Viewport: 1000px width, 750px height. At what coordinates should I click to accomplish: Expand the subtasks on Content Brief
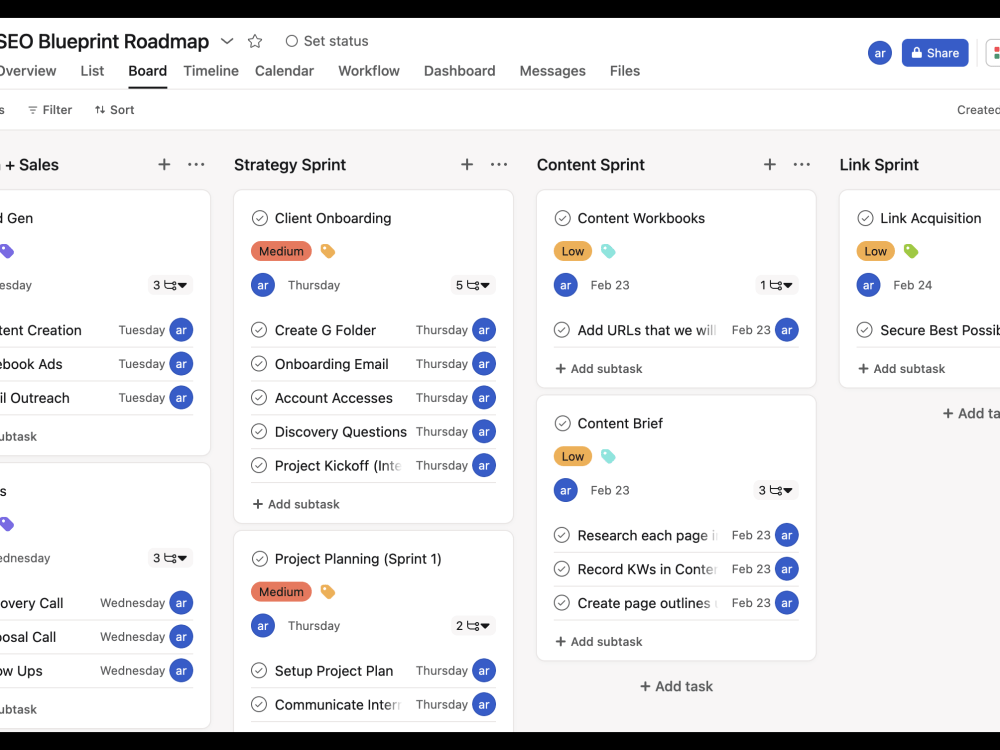pos(776,490)
